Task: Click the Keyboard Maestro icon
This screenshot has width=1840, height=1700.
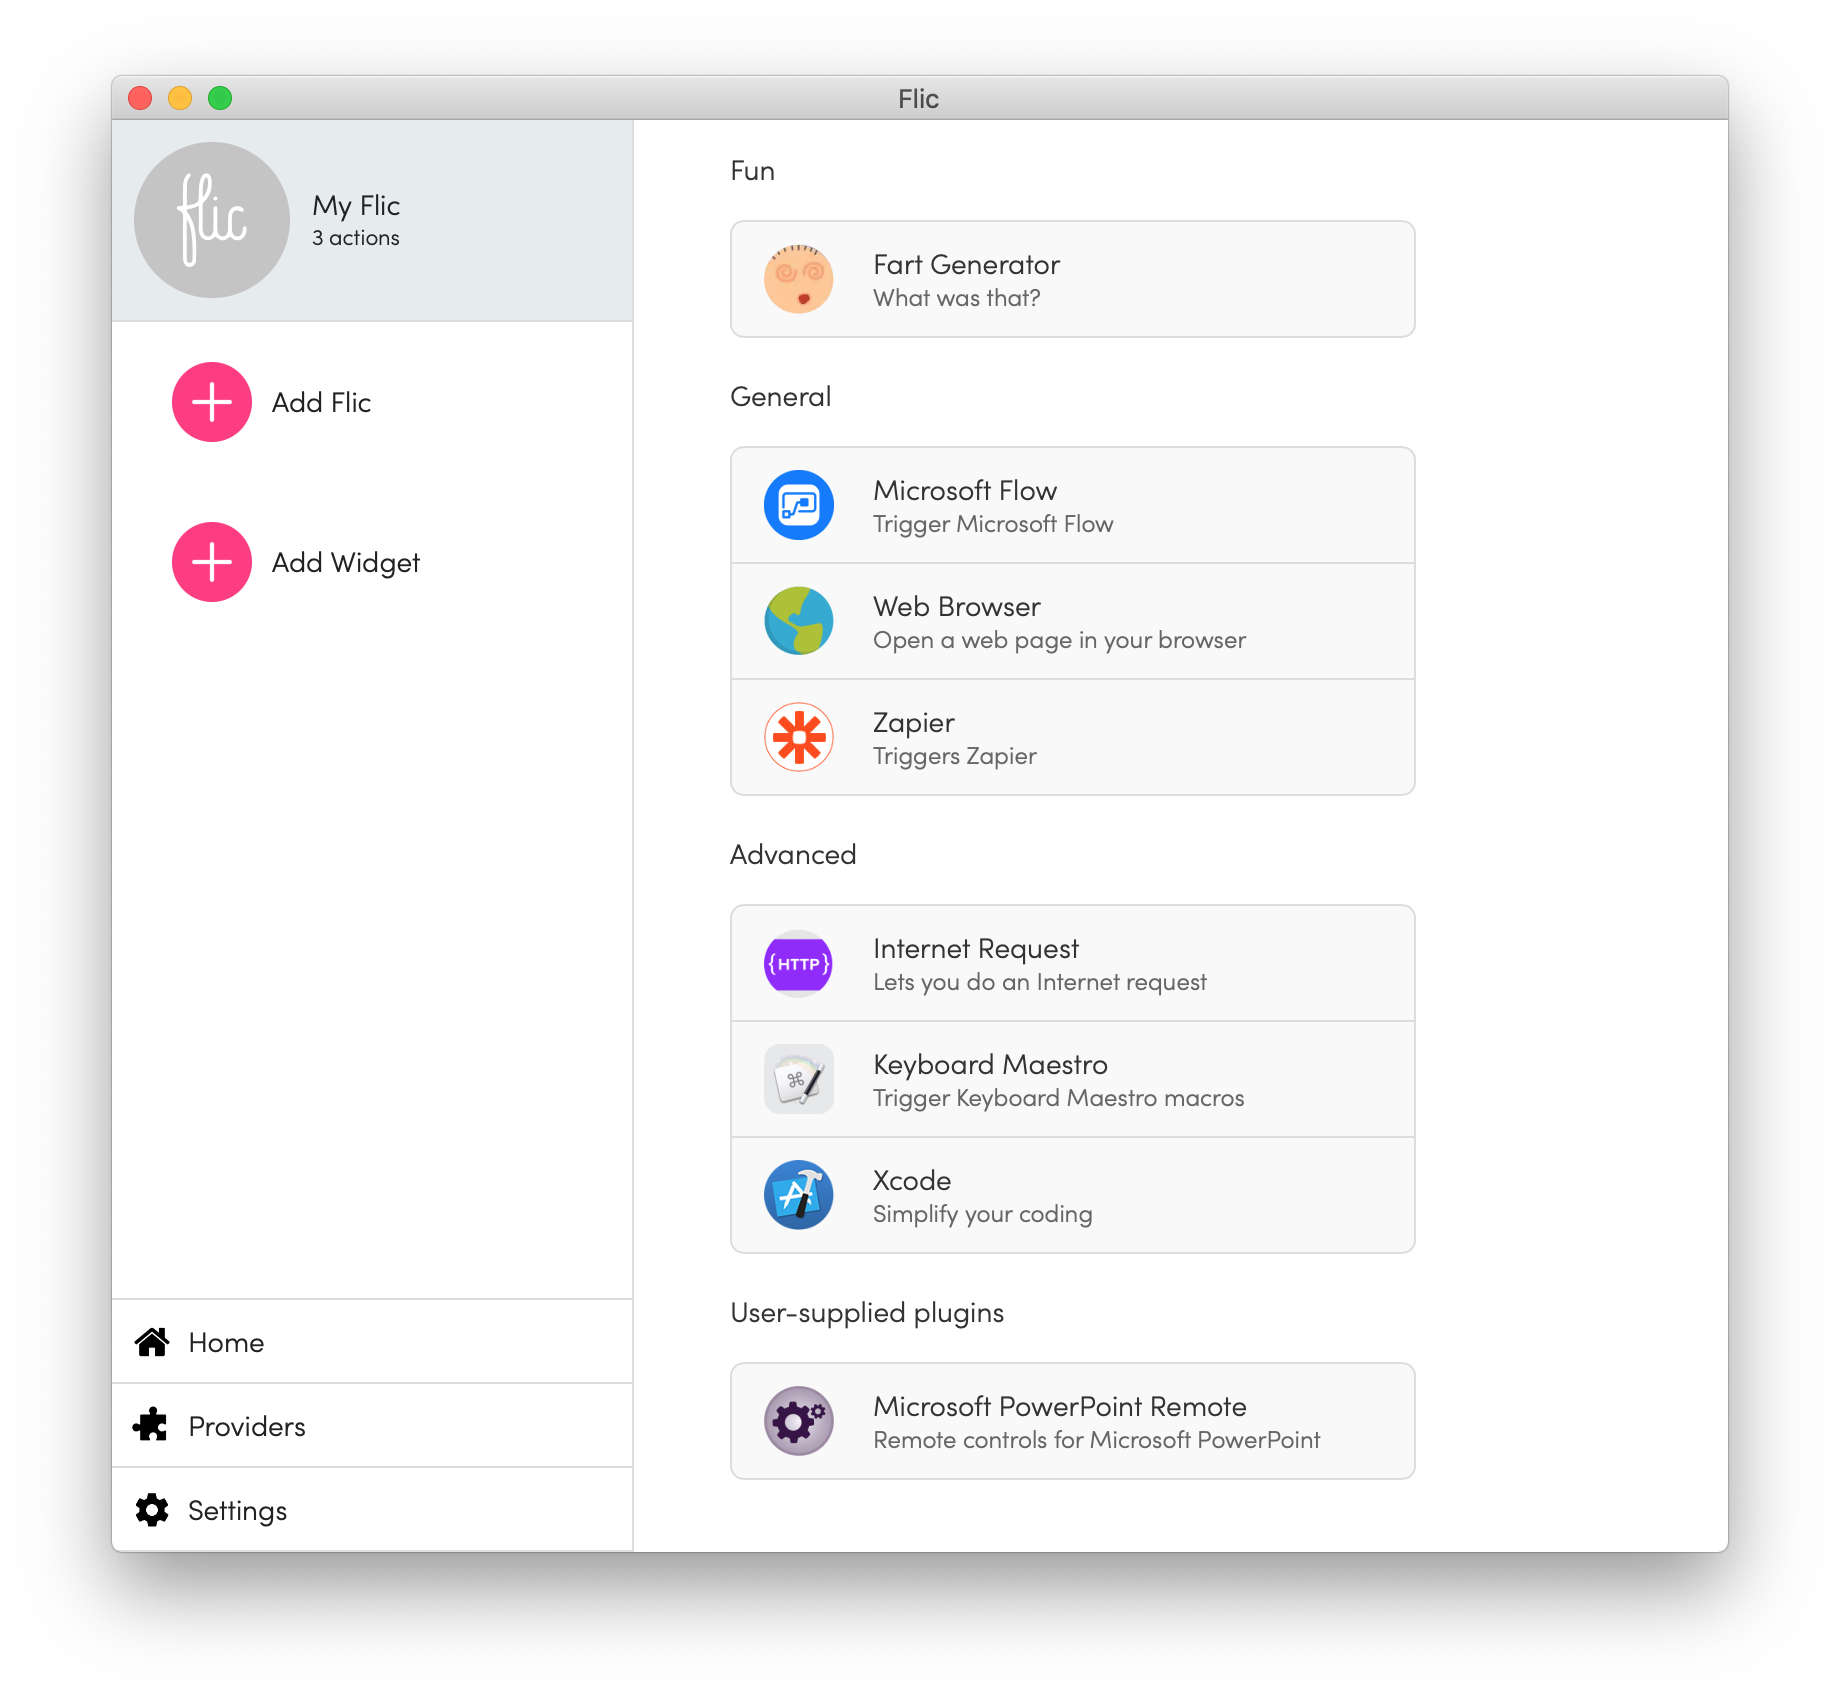Action: pos(798,1079)
